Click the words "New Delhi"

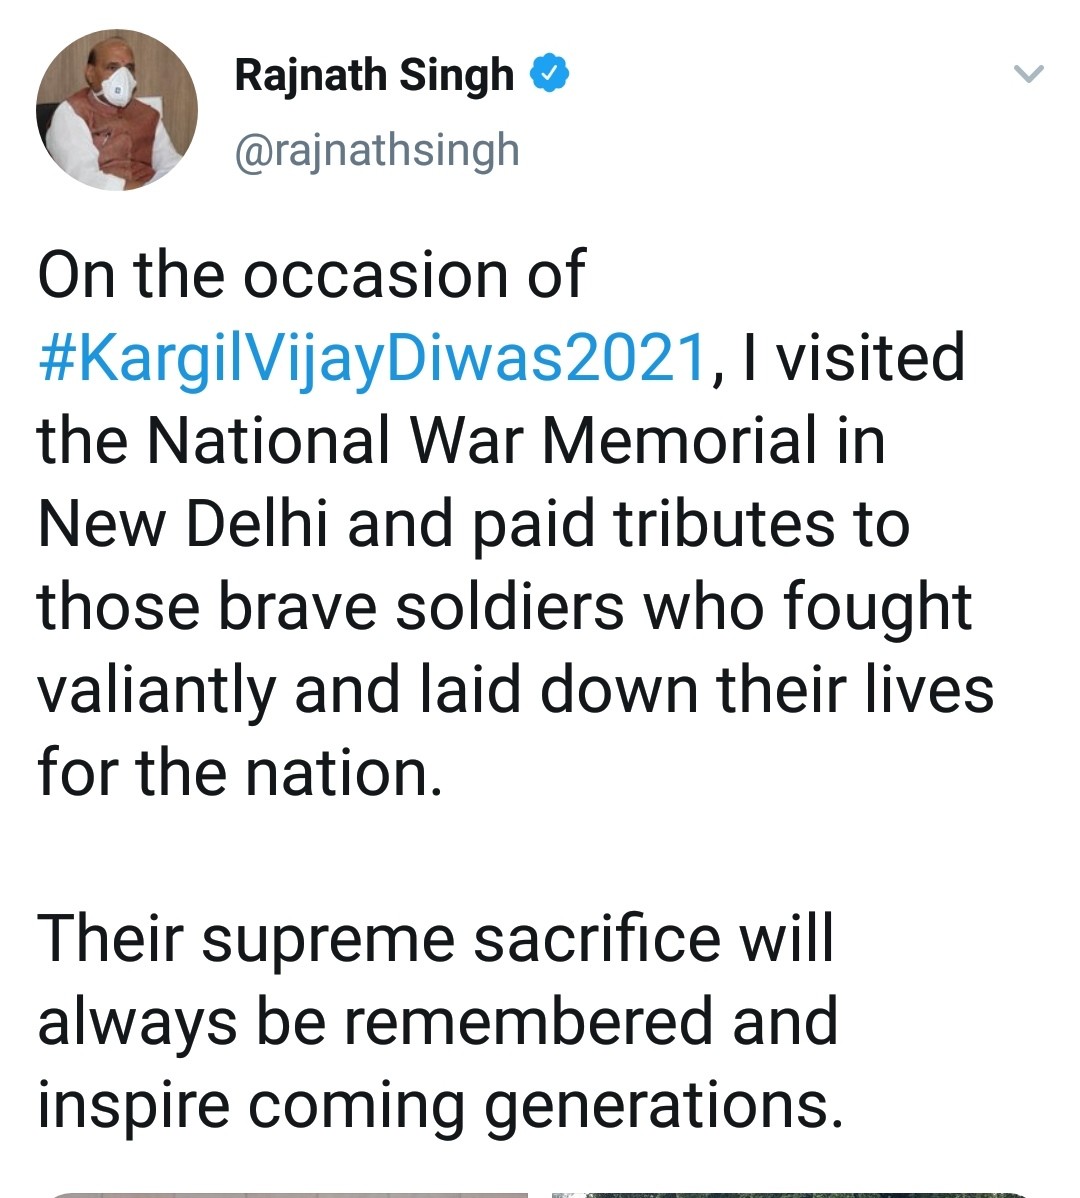coord(182,524)
